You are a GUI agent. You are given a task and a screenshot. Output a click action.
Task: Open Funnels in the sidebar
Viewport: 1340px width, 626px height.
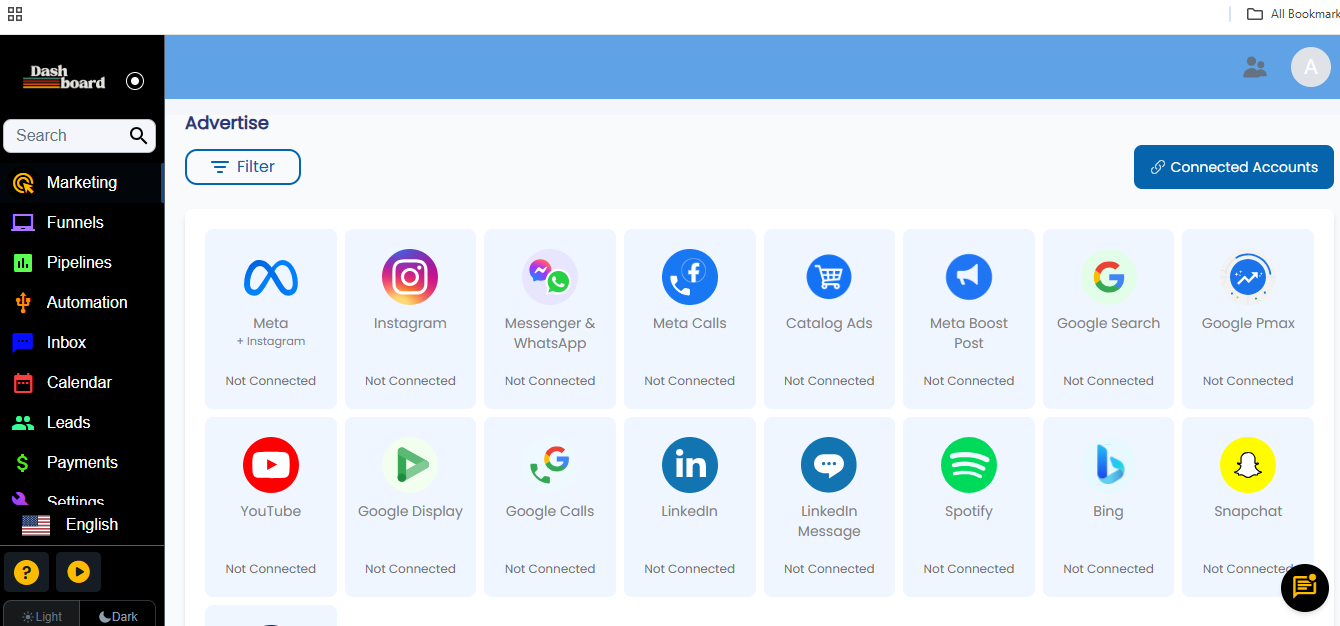pos(82,222)
